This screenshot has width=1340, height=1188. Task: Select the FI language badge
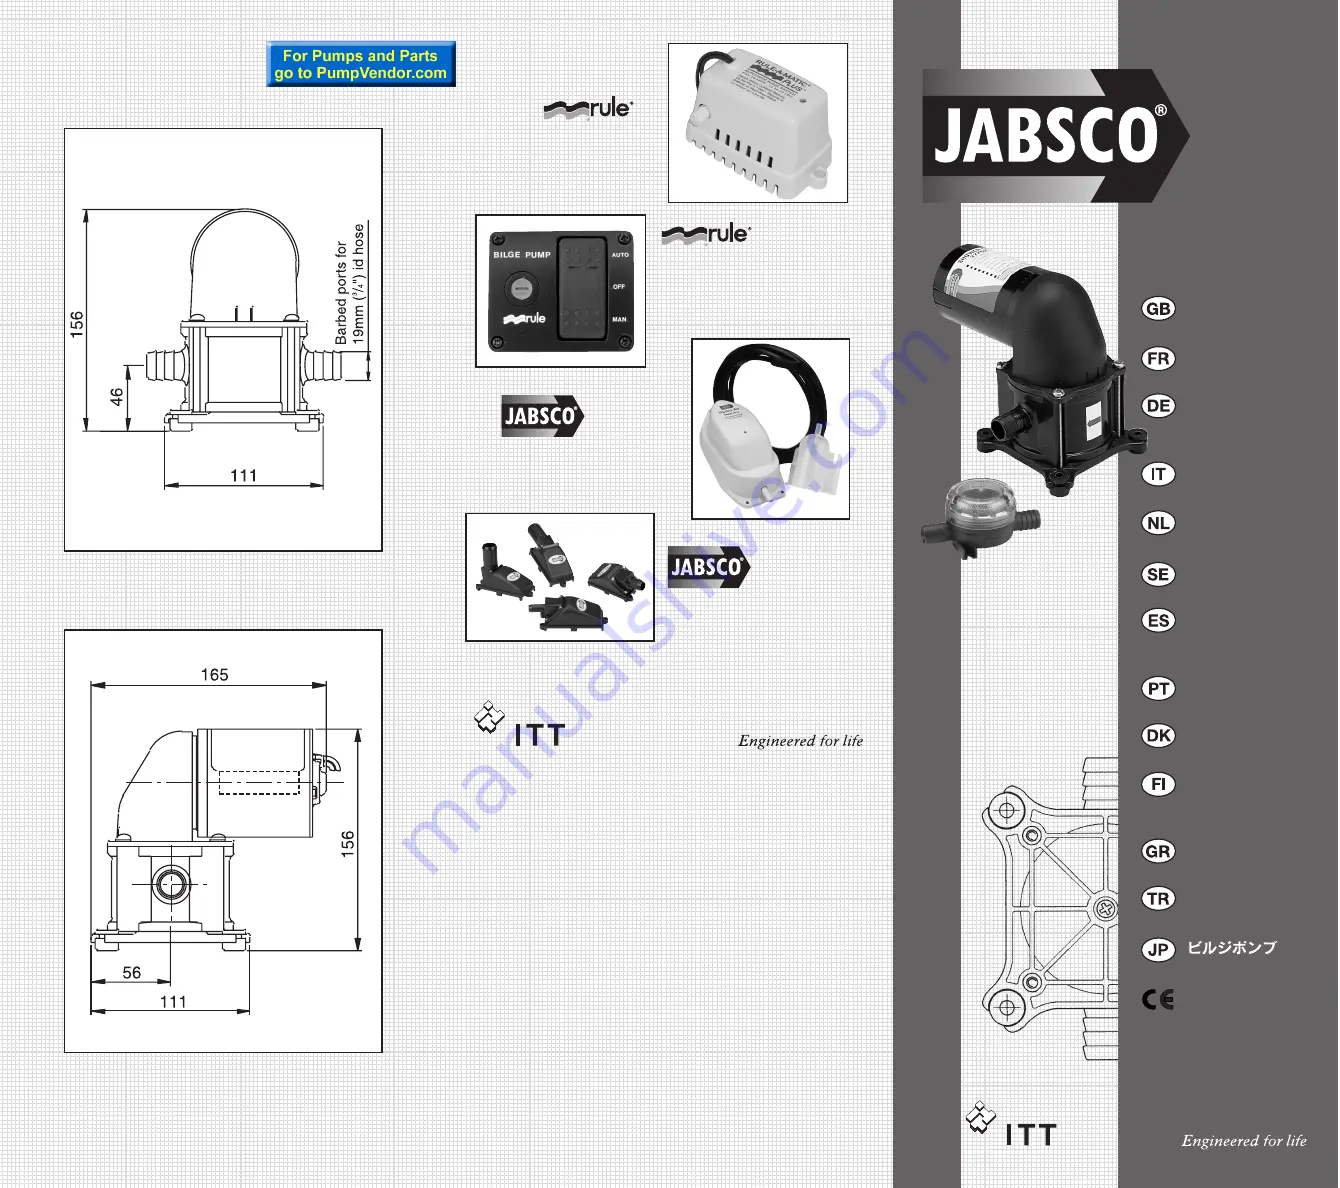click(x=1158, y=785)
